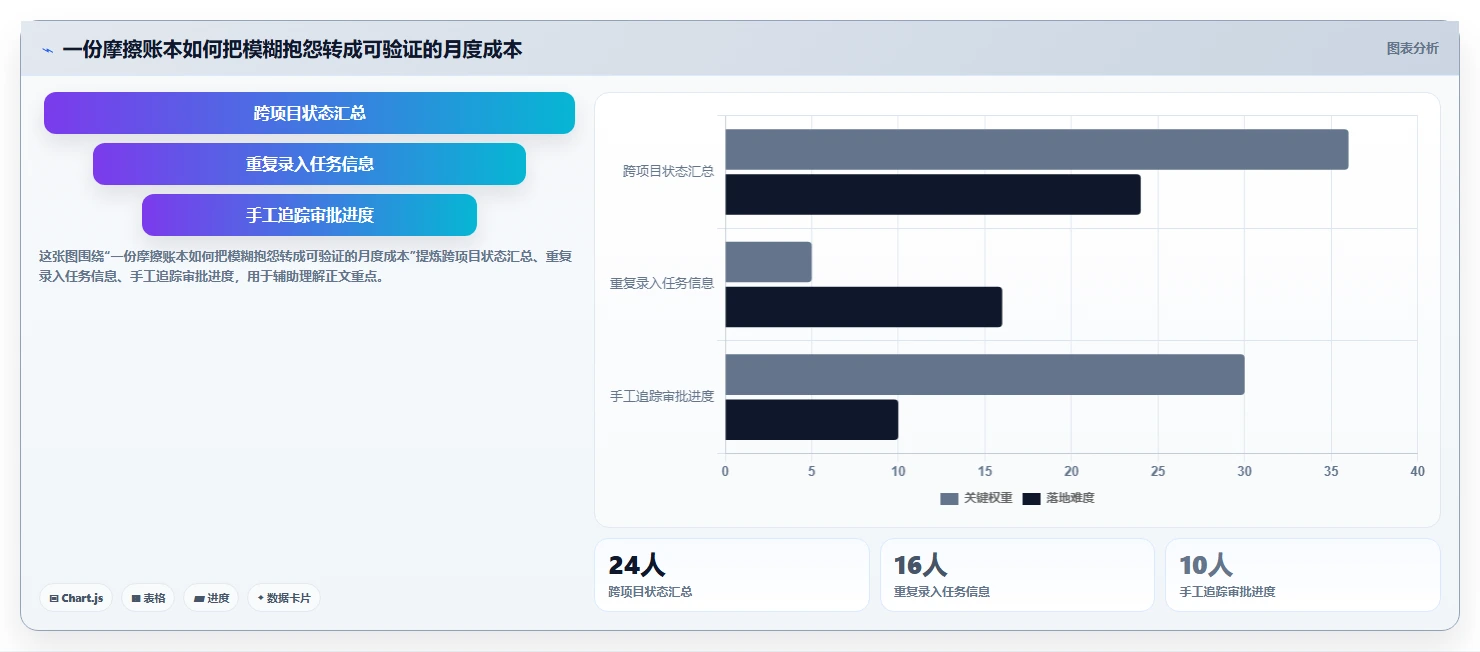
Task: Click the chart axis label 跨项目状态汇总
Action: (x=668, y=171)
